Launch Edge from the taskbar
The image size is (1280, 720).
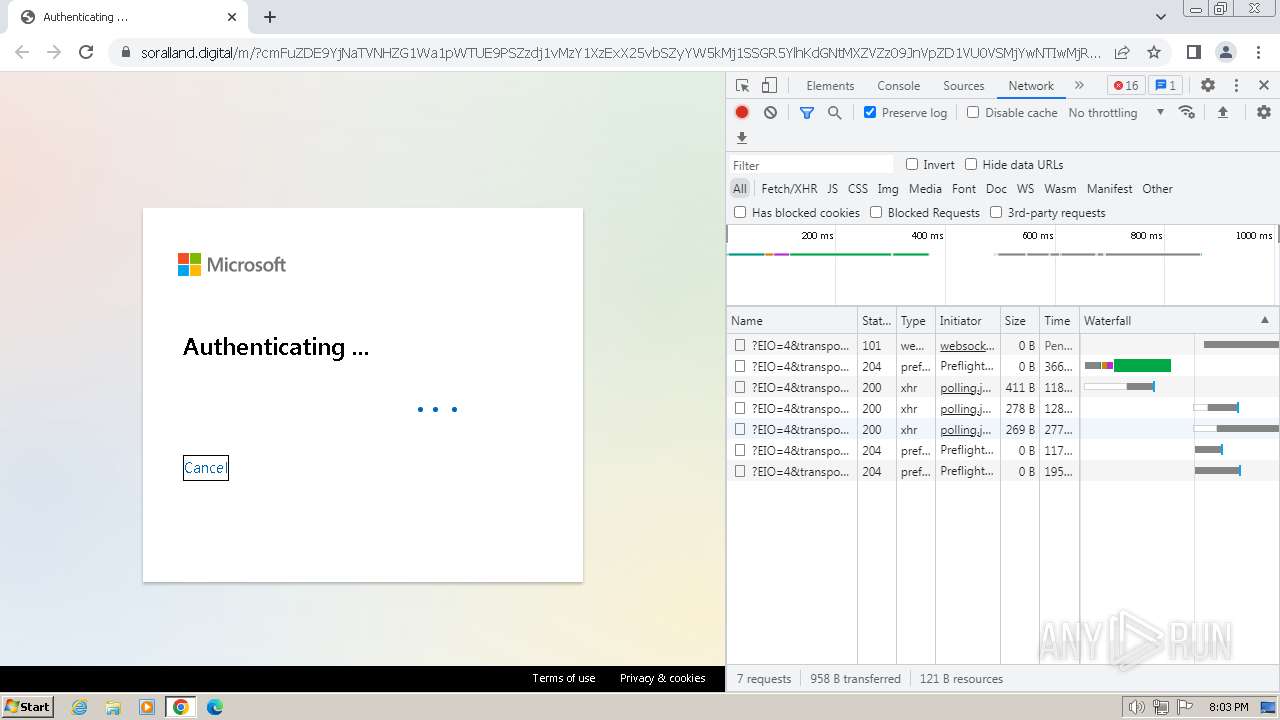pos(214,707)
